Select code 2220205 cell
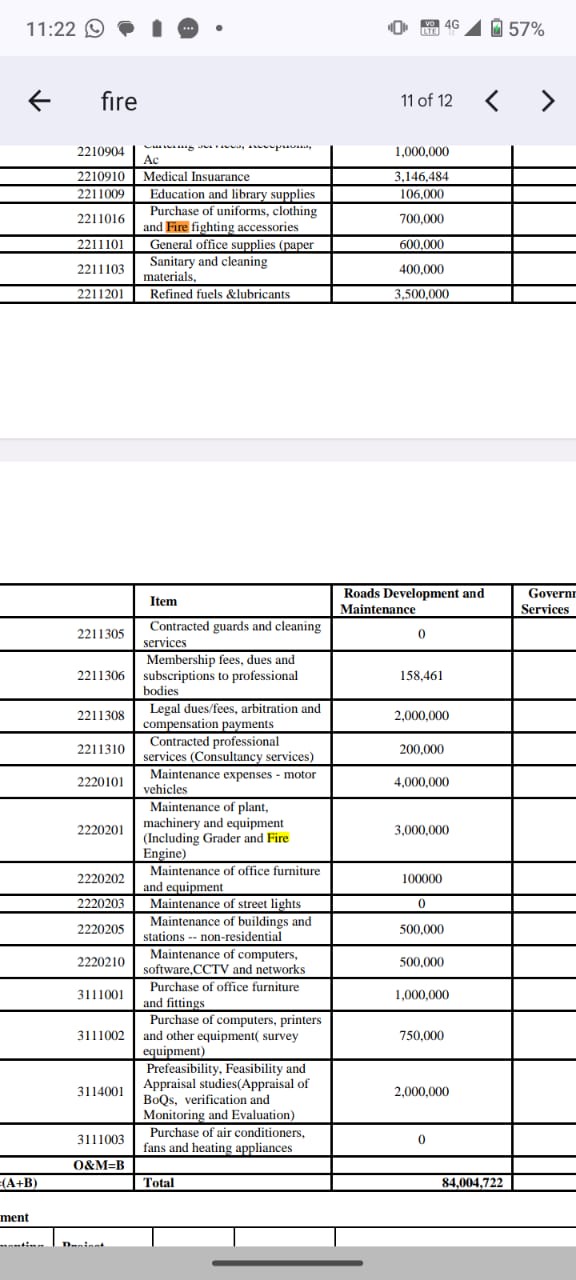576x1280 pixels. tap(100, 929)
